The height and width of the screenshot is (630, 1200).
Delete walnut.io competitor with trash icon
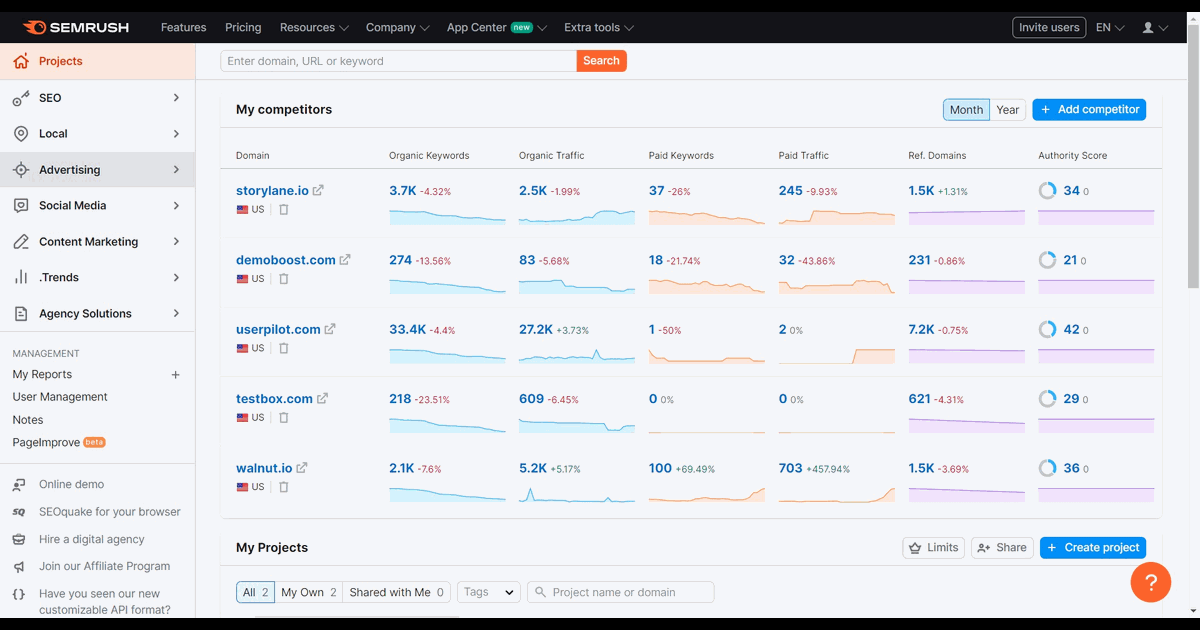pos(284,487)
